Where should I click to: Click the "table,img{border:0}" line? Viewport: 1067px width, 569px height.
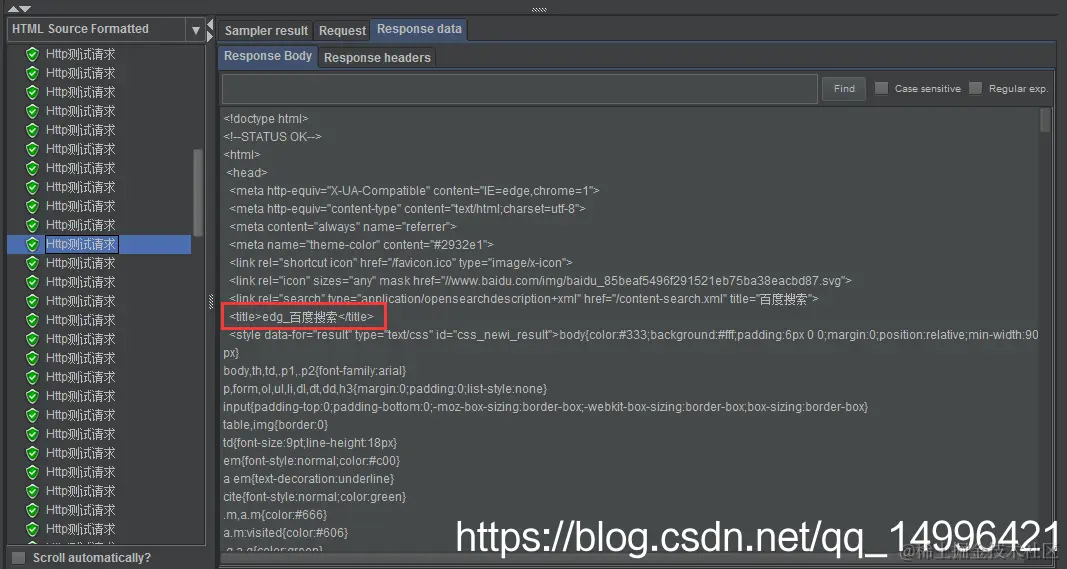tap(276, 425)
